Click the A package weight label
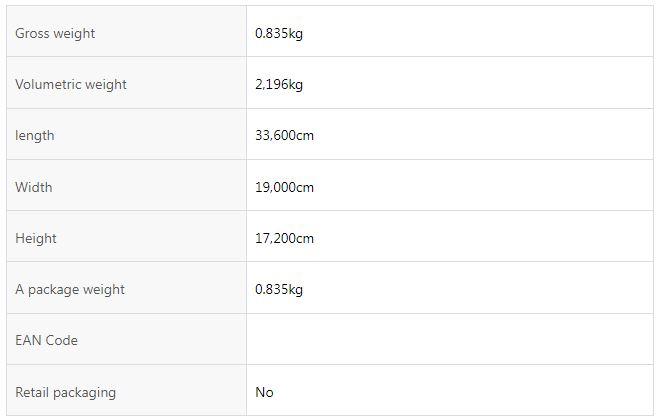The image size is (658, 420). click(x=70, y=290)
